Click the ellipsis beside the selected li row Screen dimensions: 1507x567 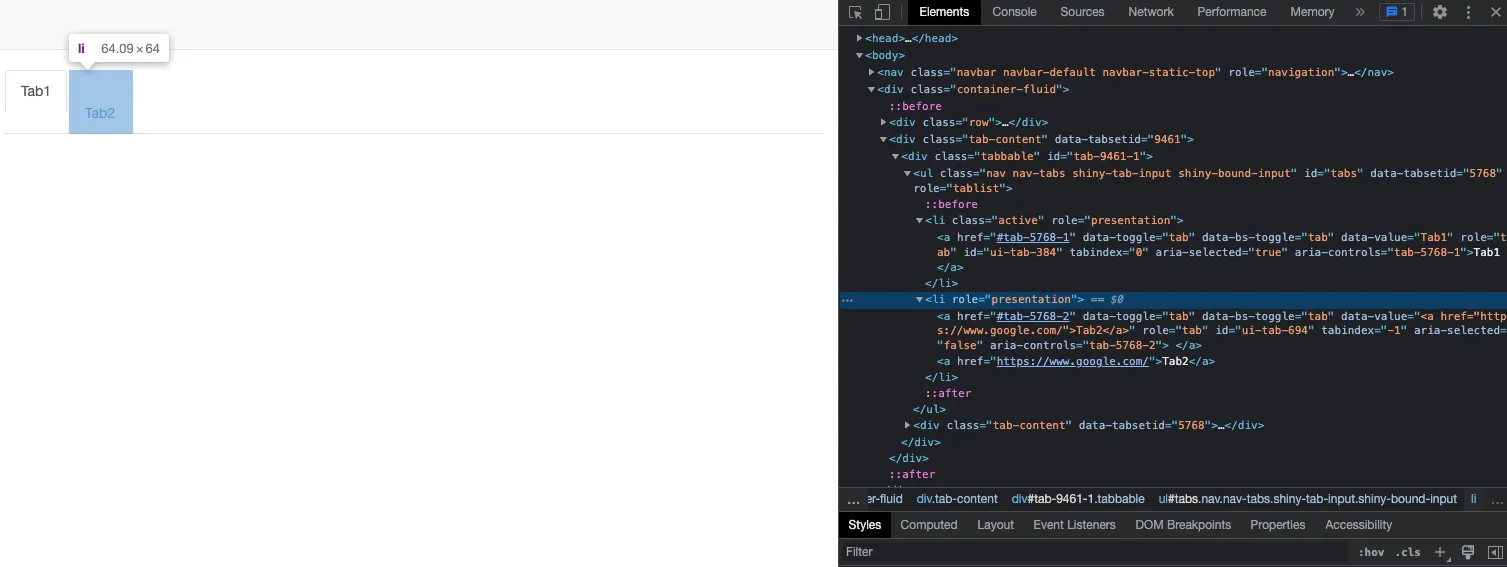click(x=847, y=299)
